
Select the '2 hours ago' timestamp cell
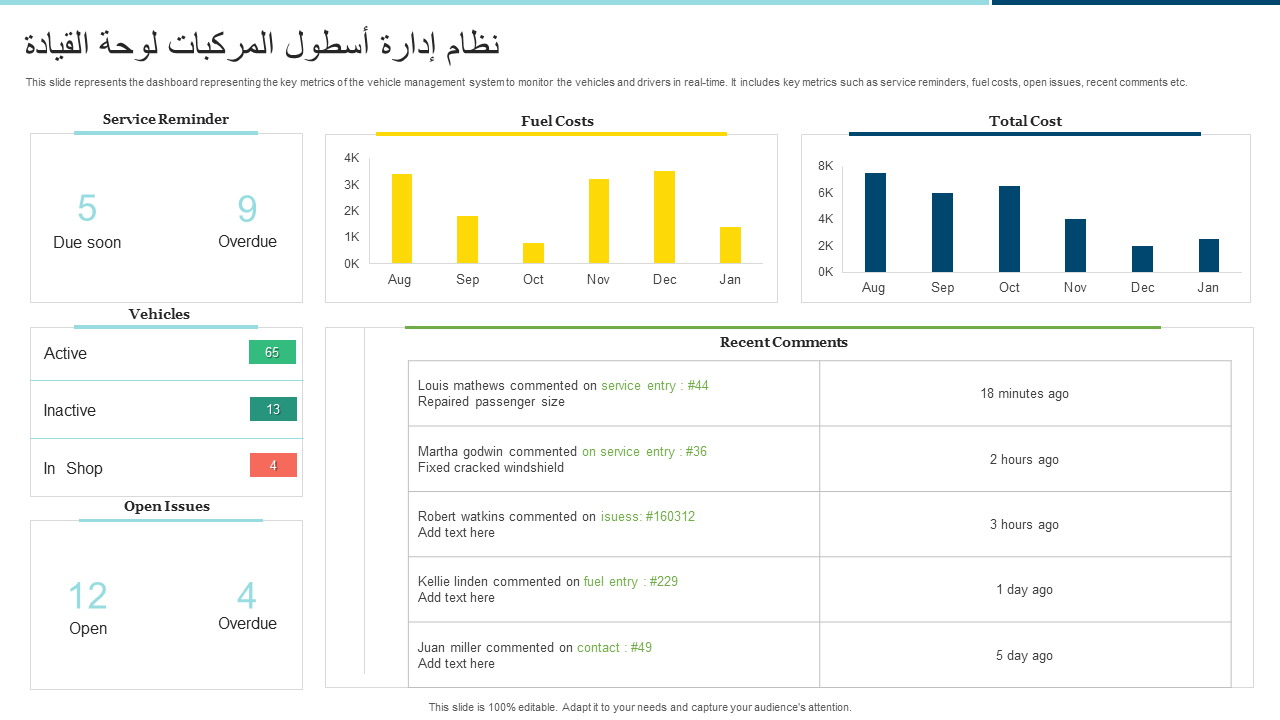pyautogui.click(x=1025, y=459)
